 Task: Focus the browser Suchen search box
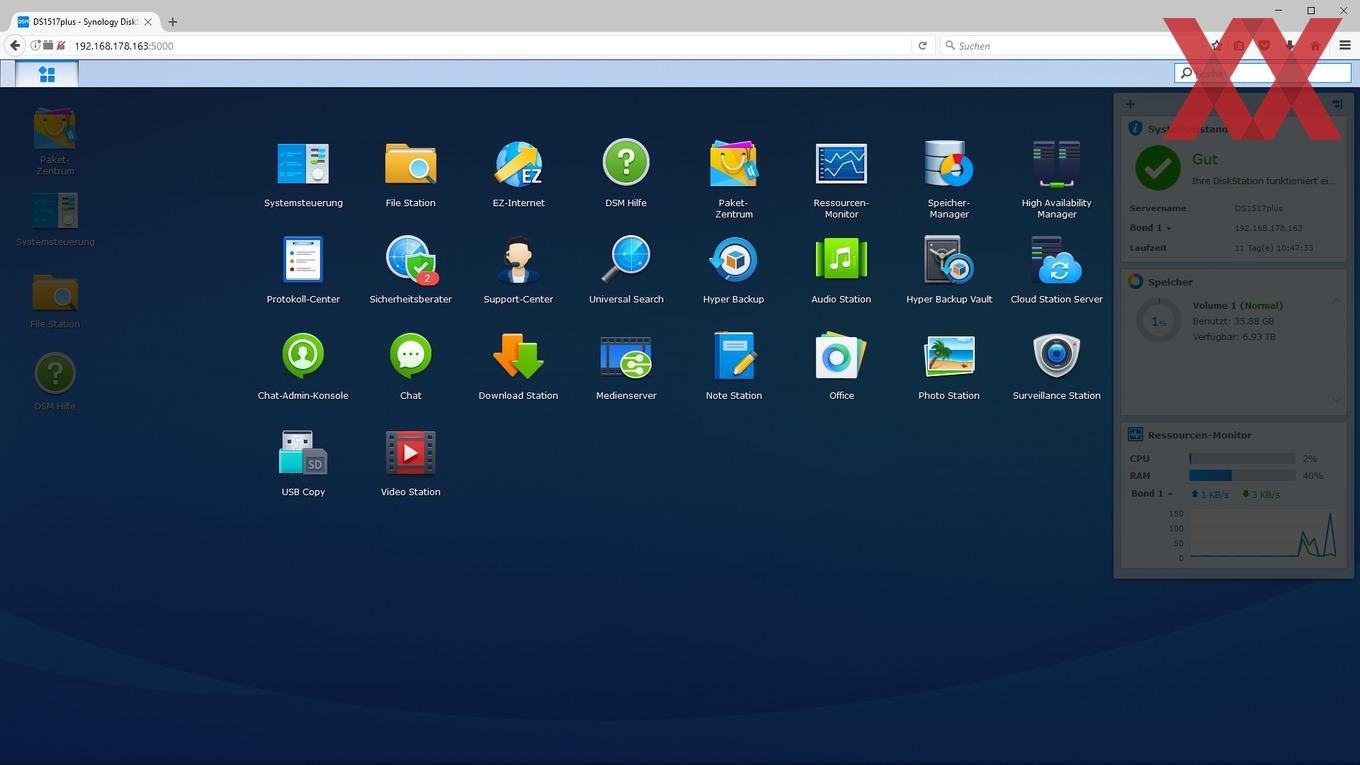tap(1070, 46)
